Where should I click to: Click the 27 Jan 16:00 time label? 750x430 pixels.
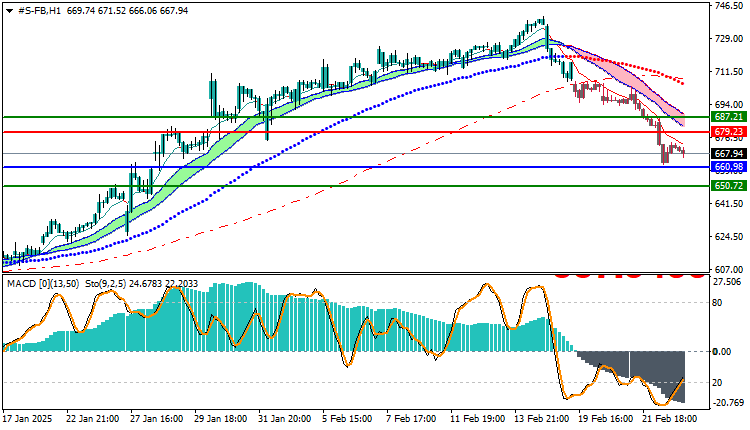point(156,419)
